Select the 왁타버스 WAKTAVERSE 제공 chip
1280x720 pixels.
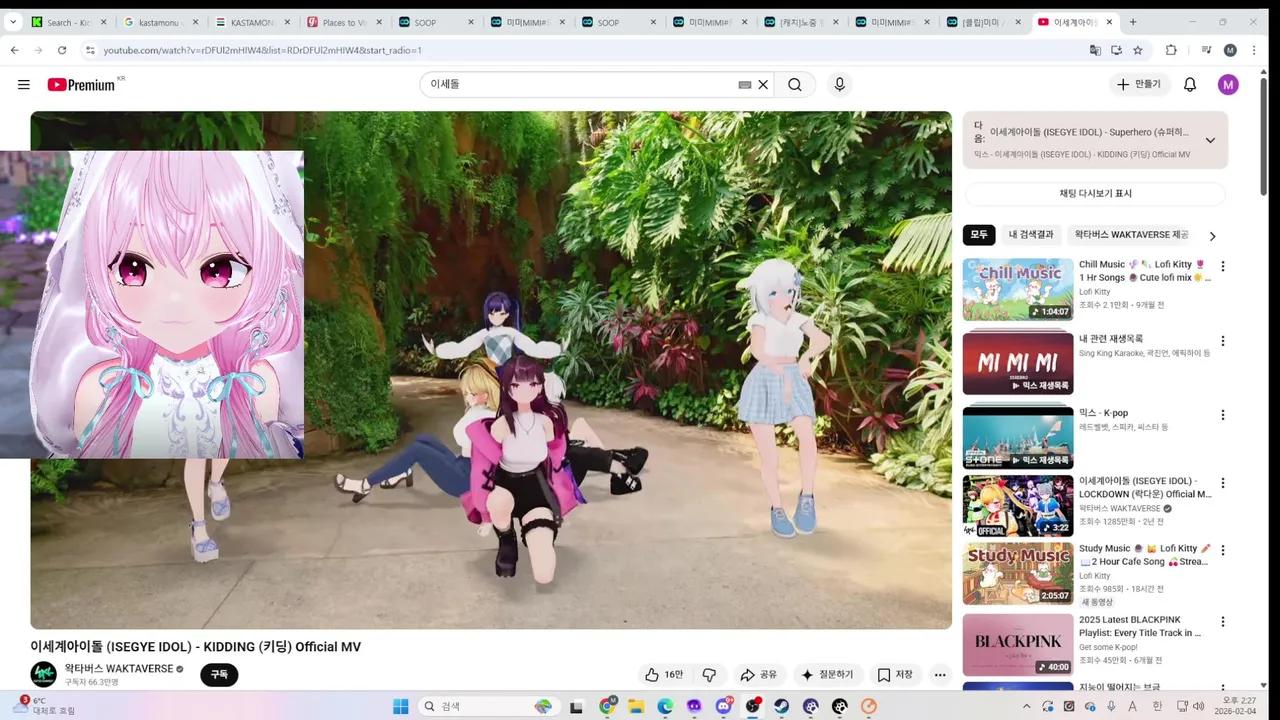click(x=1131, y=235)
